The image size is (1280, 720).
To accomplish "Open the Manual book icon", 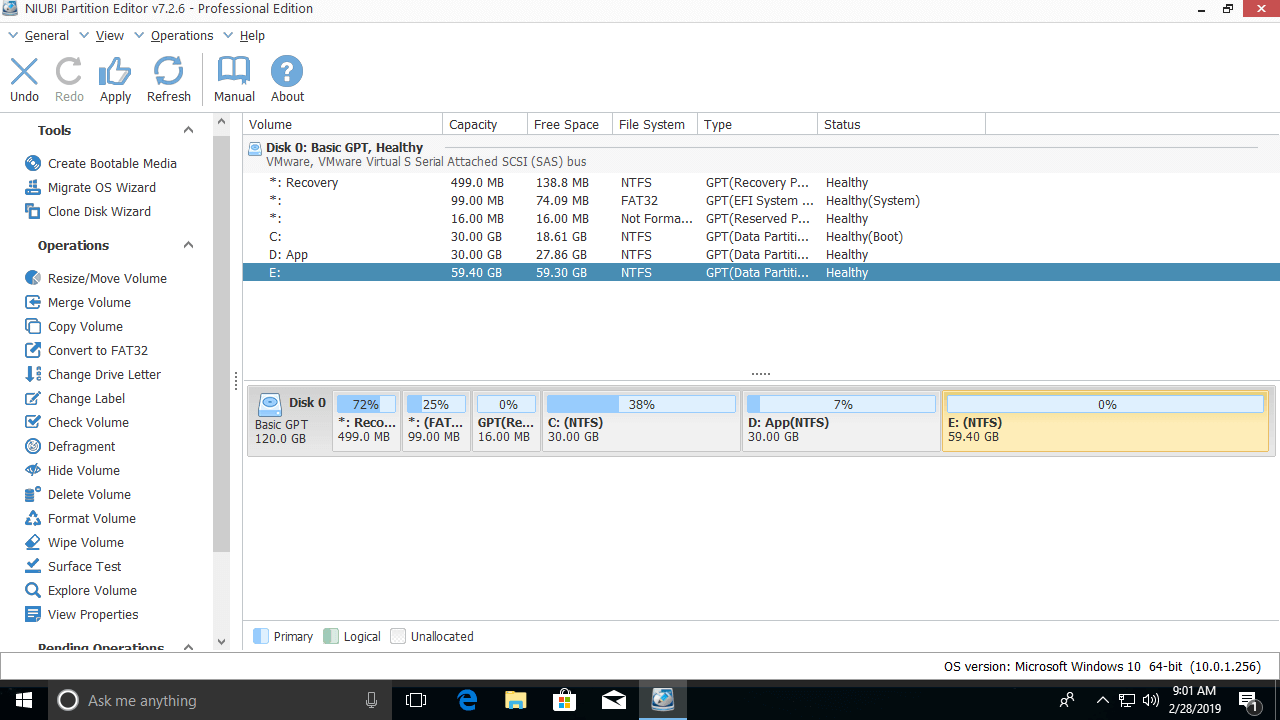I will tap(234, 79).
